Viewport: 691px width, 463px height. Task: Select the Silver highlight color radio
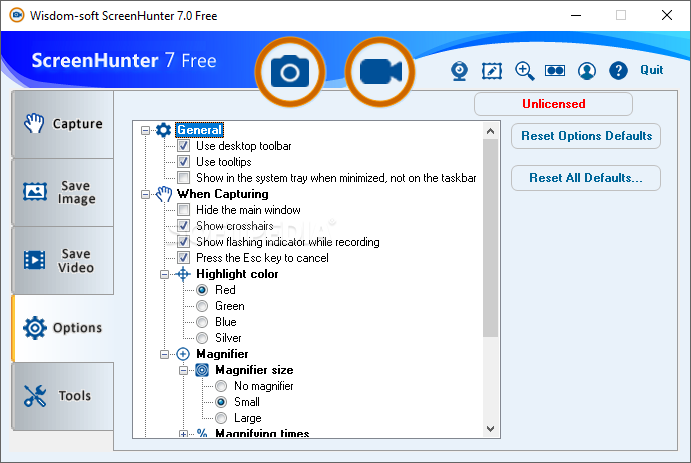(202, 338)
